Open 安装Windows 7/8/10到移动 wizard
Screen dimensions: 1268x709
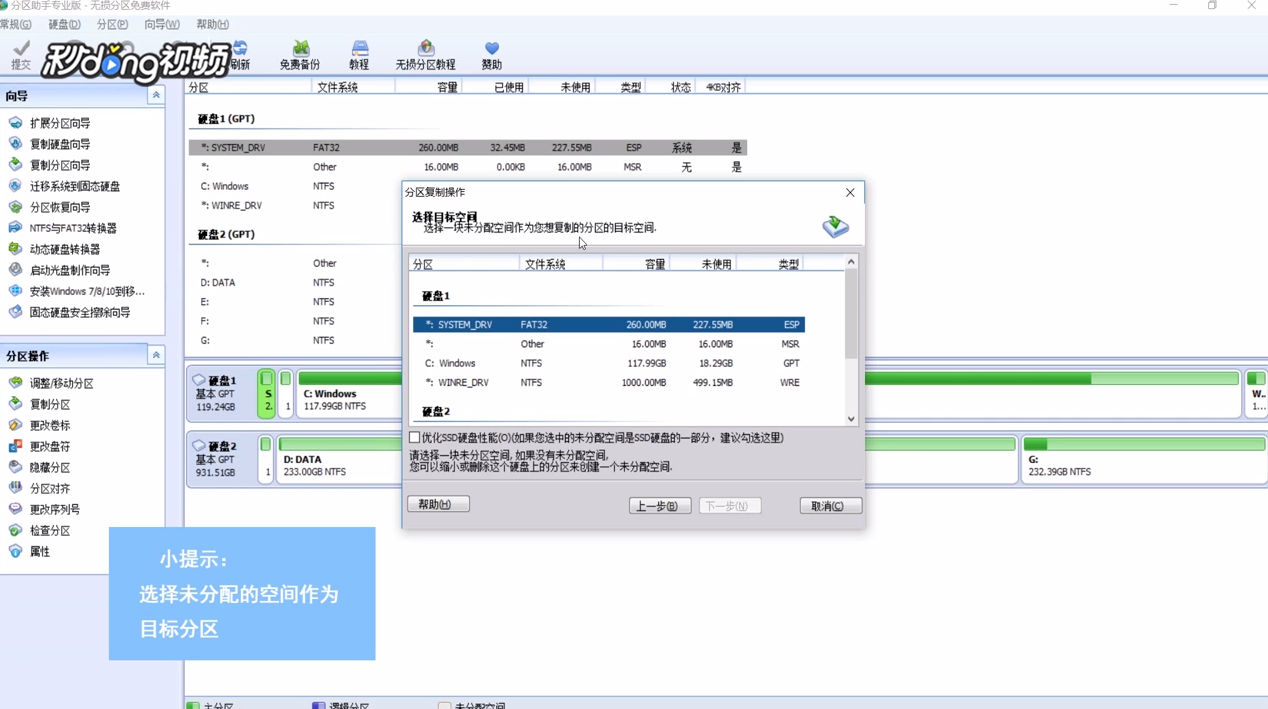[86, 291]
